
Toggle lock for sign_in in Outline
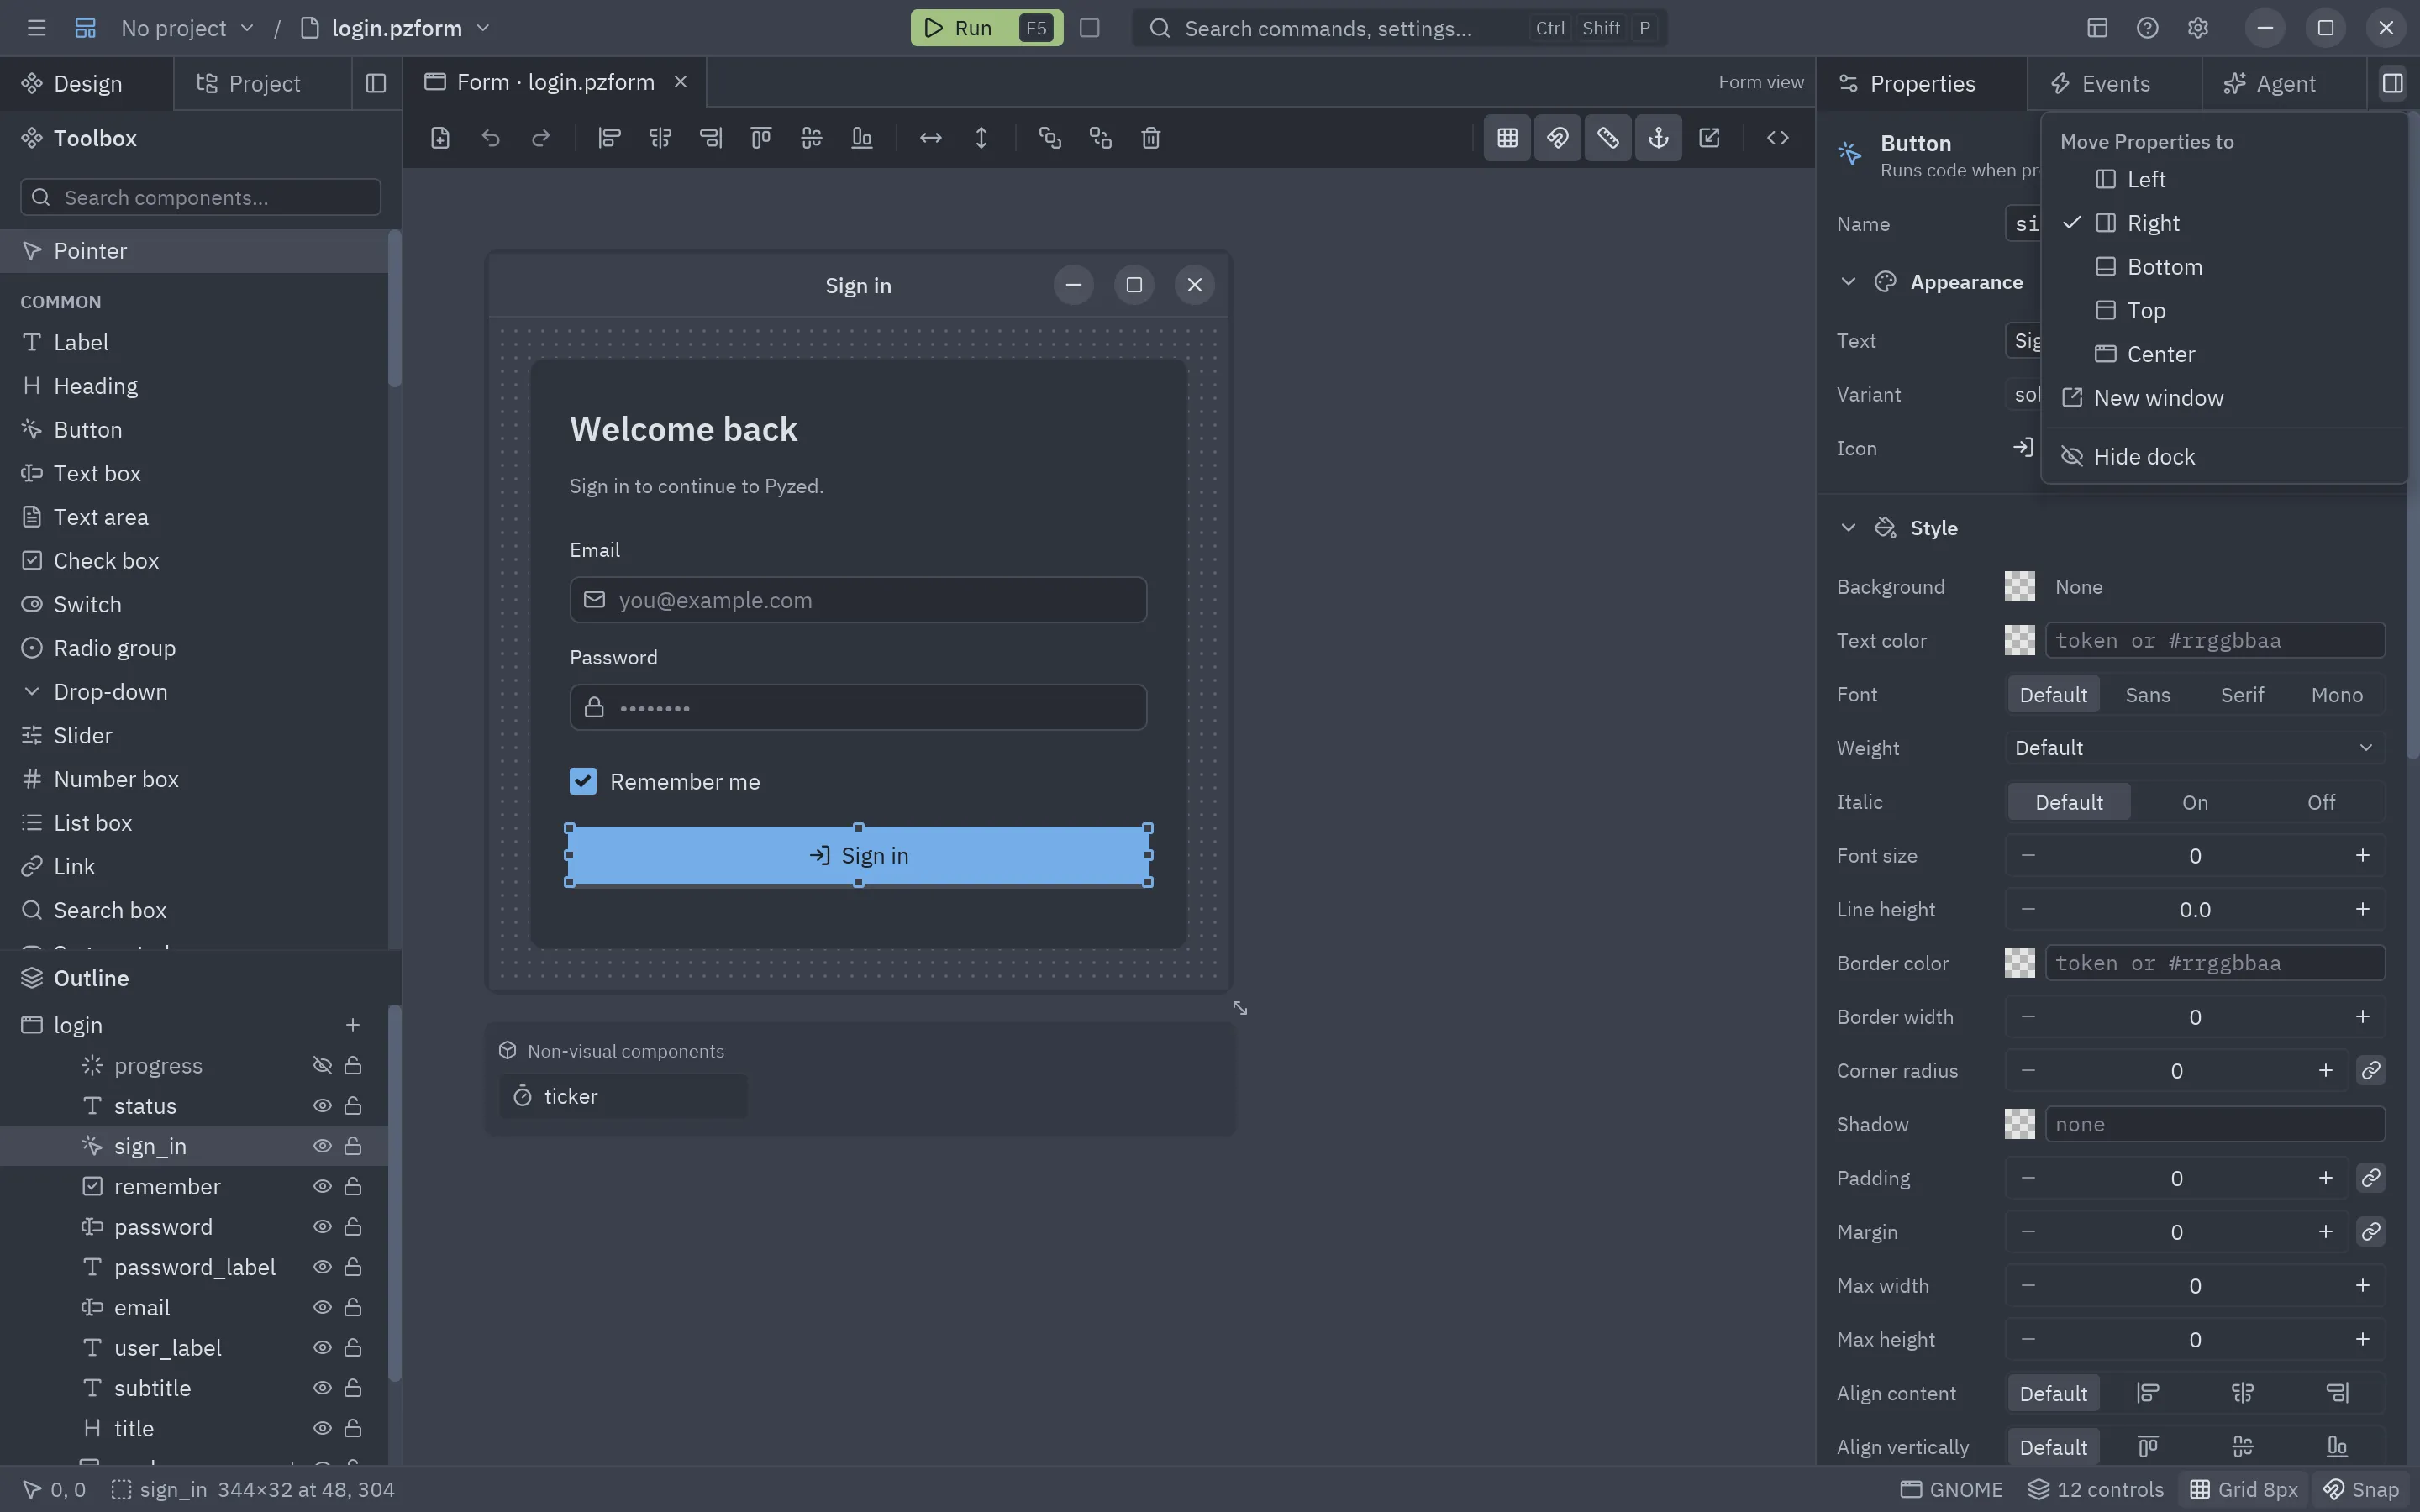coord(353,1146)
